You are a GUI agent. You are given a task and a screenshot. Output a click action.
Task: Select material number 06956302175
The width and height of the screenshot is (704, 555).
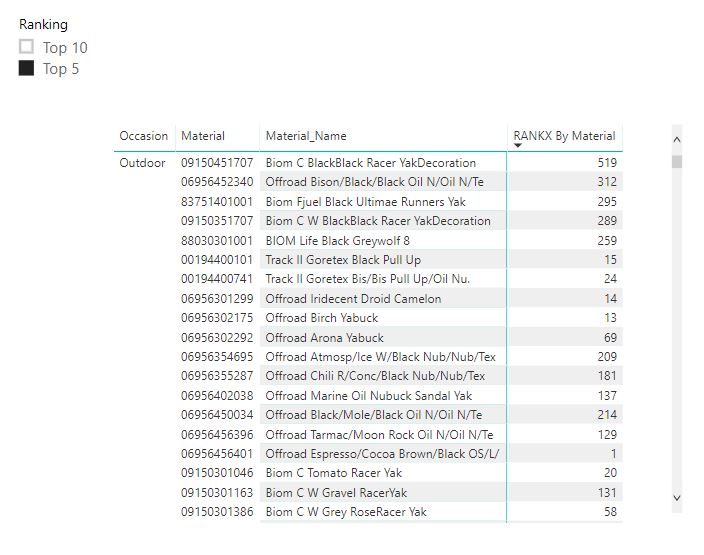pos(217,318)
